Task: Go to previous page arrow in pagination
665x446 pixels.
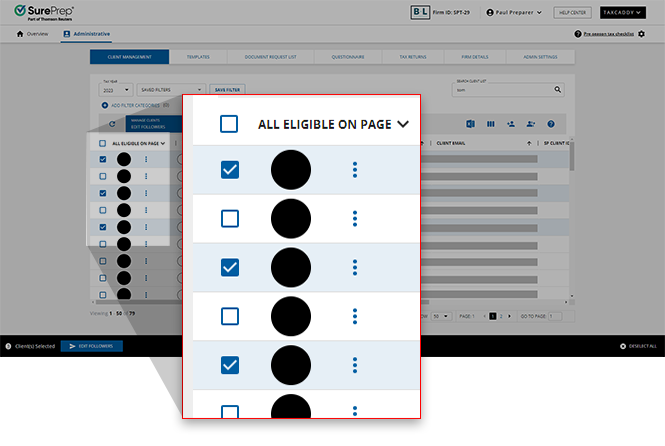Action: 485,316
